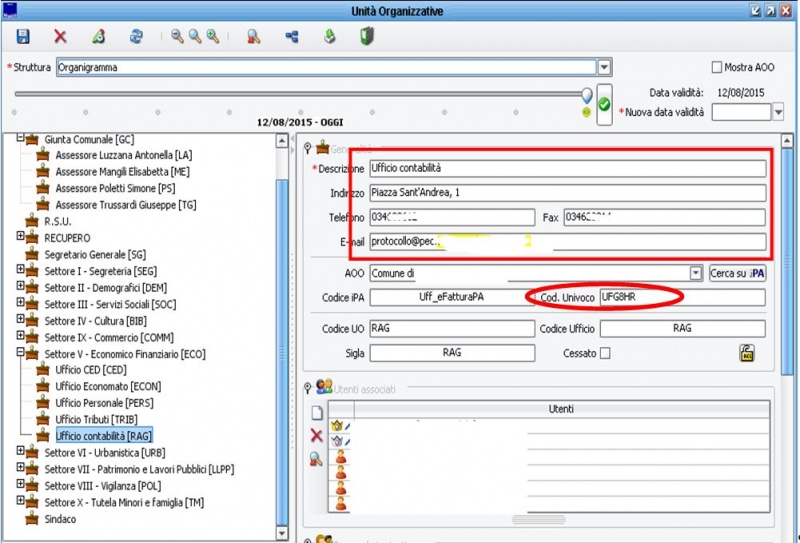Viewport: 800px width, 543px height.
Task: Toggle the Cessato checkbox
Action: [605, 353]
